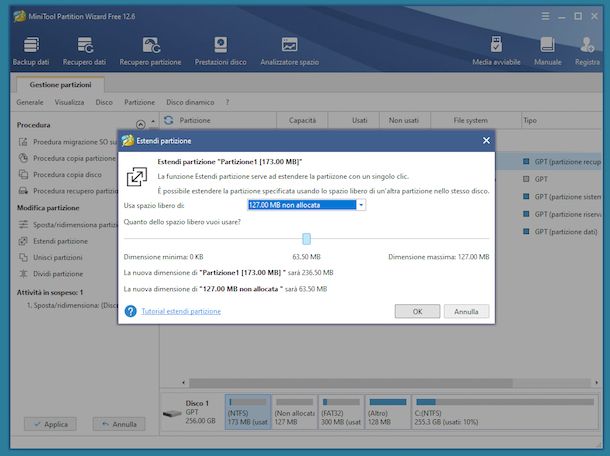
Task: Choose Unisci partizioni in the sidebar
Action: 50,258
